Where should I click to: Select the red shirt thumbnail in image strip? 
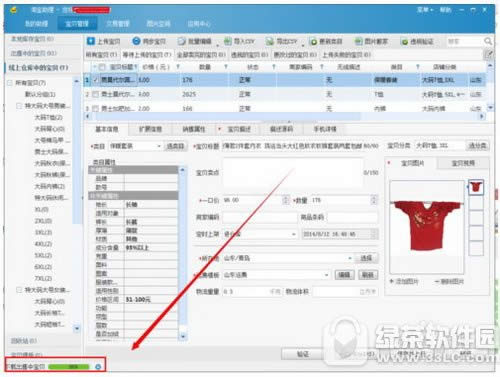(x=476, y=187)
